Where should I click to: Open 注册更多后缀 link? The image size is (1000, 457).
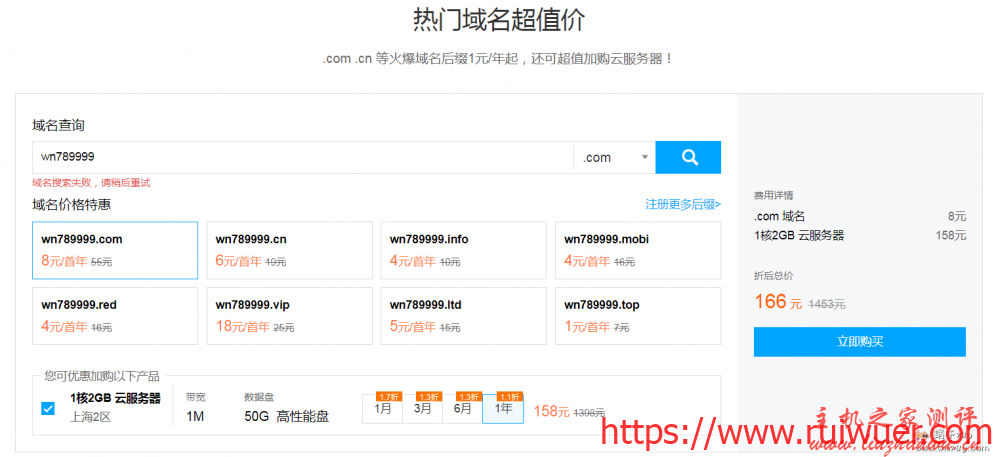(x=682, y=204)
